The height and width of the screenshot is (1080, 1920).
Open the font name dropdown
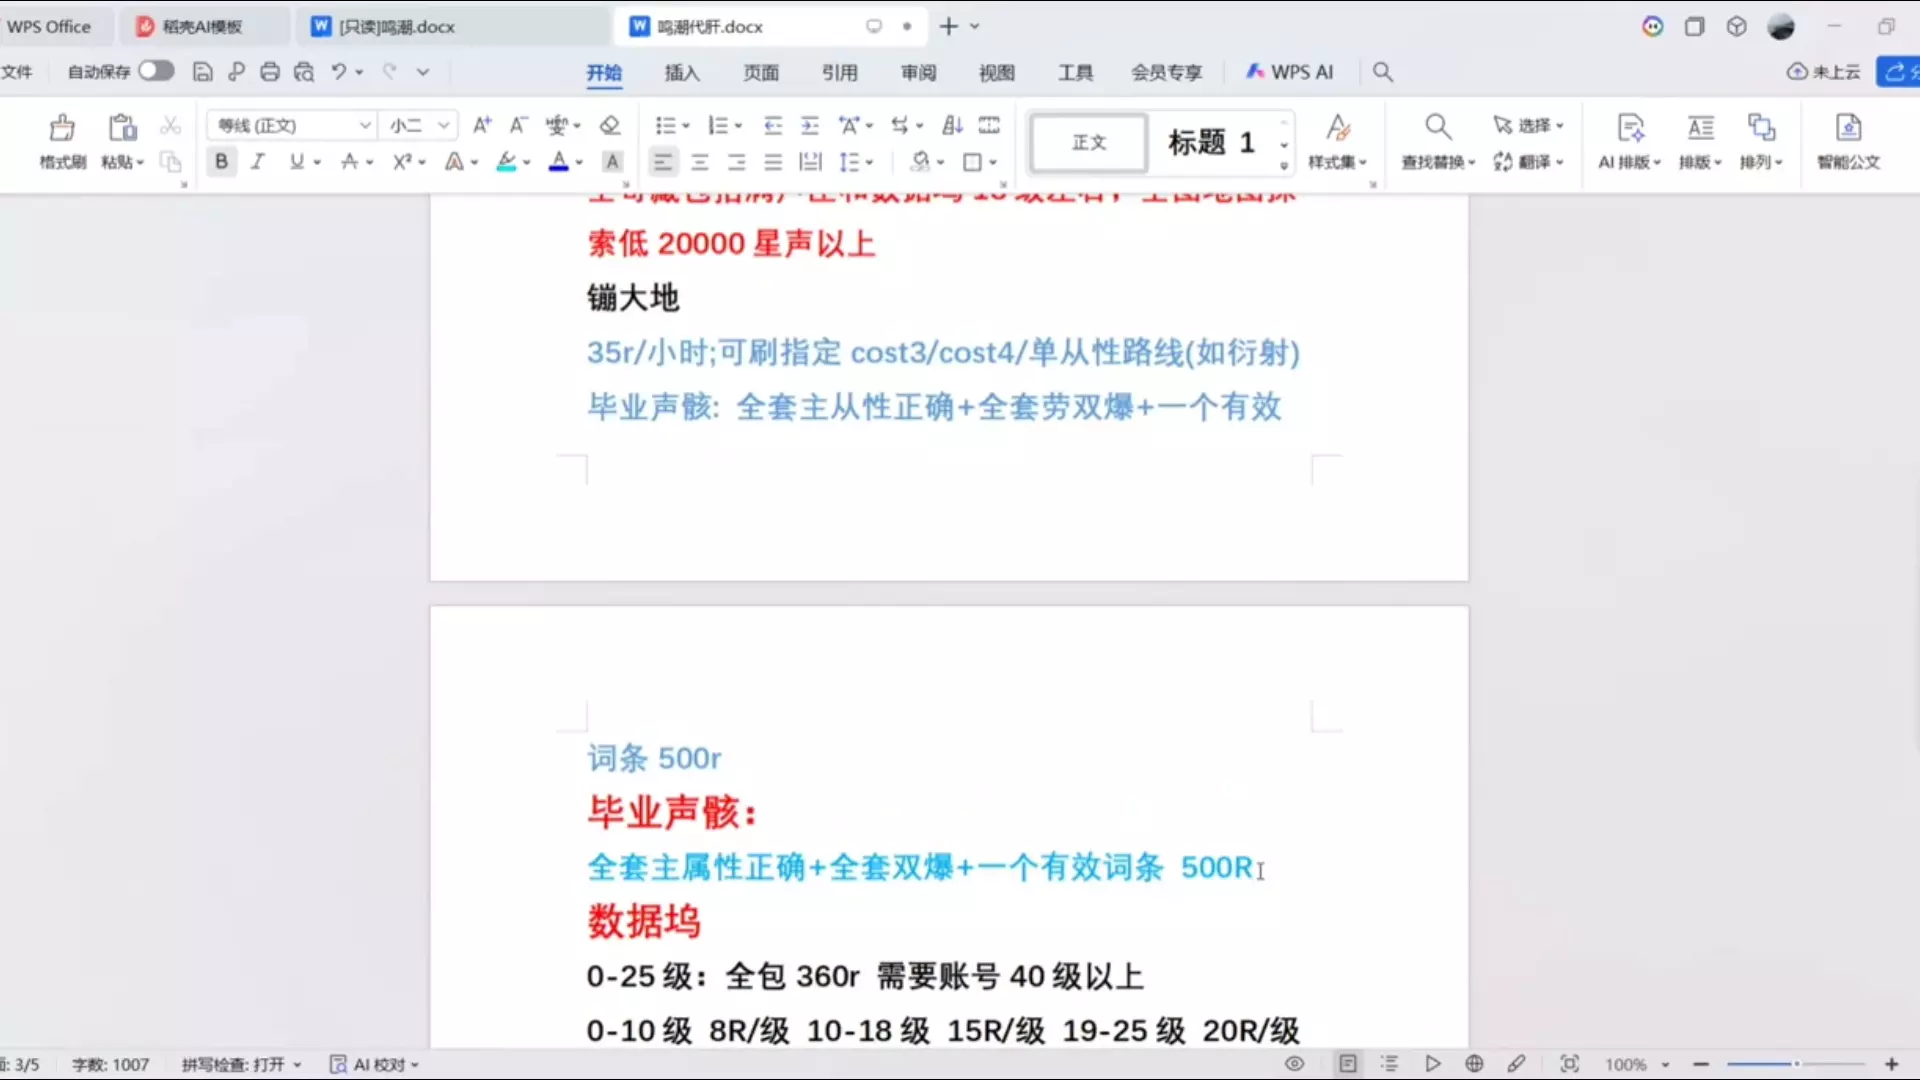[x=365, y=125]
